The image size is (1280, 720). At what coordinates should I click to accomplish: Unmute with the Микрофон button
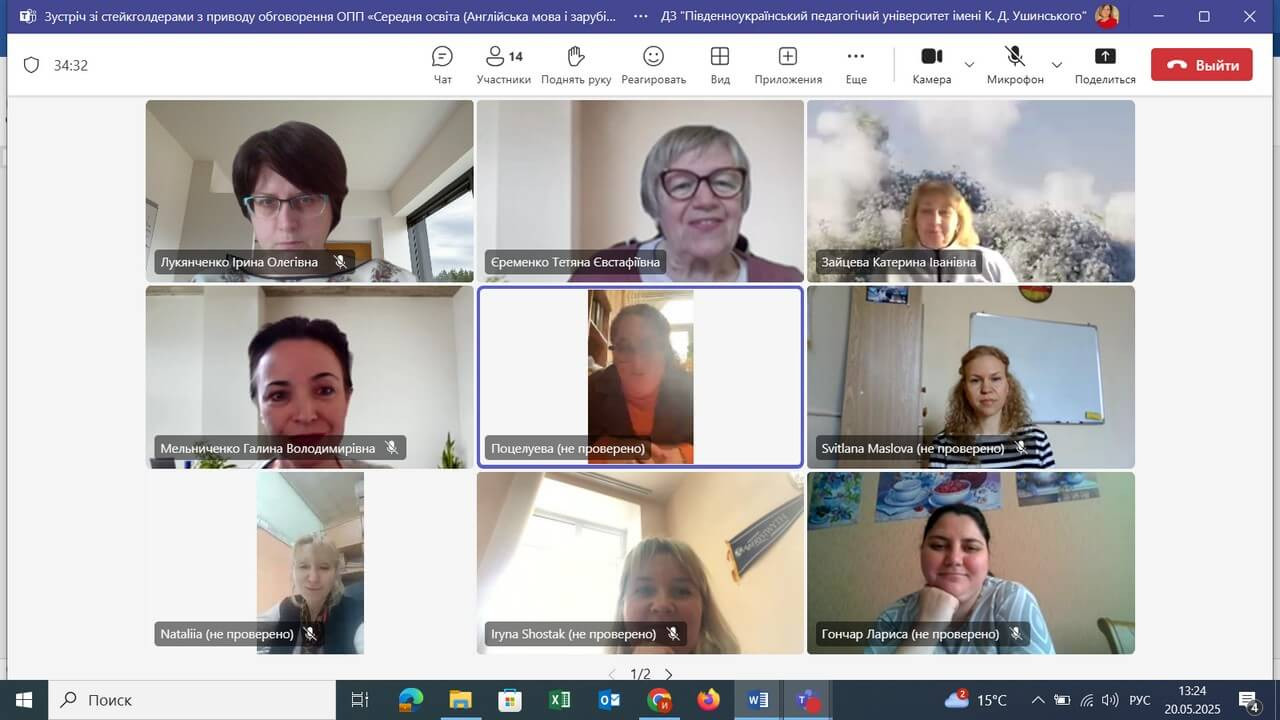[x=1015, y=65]
